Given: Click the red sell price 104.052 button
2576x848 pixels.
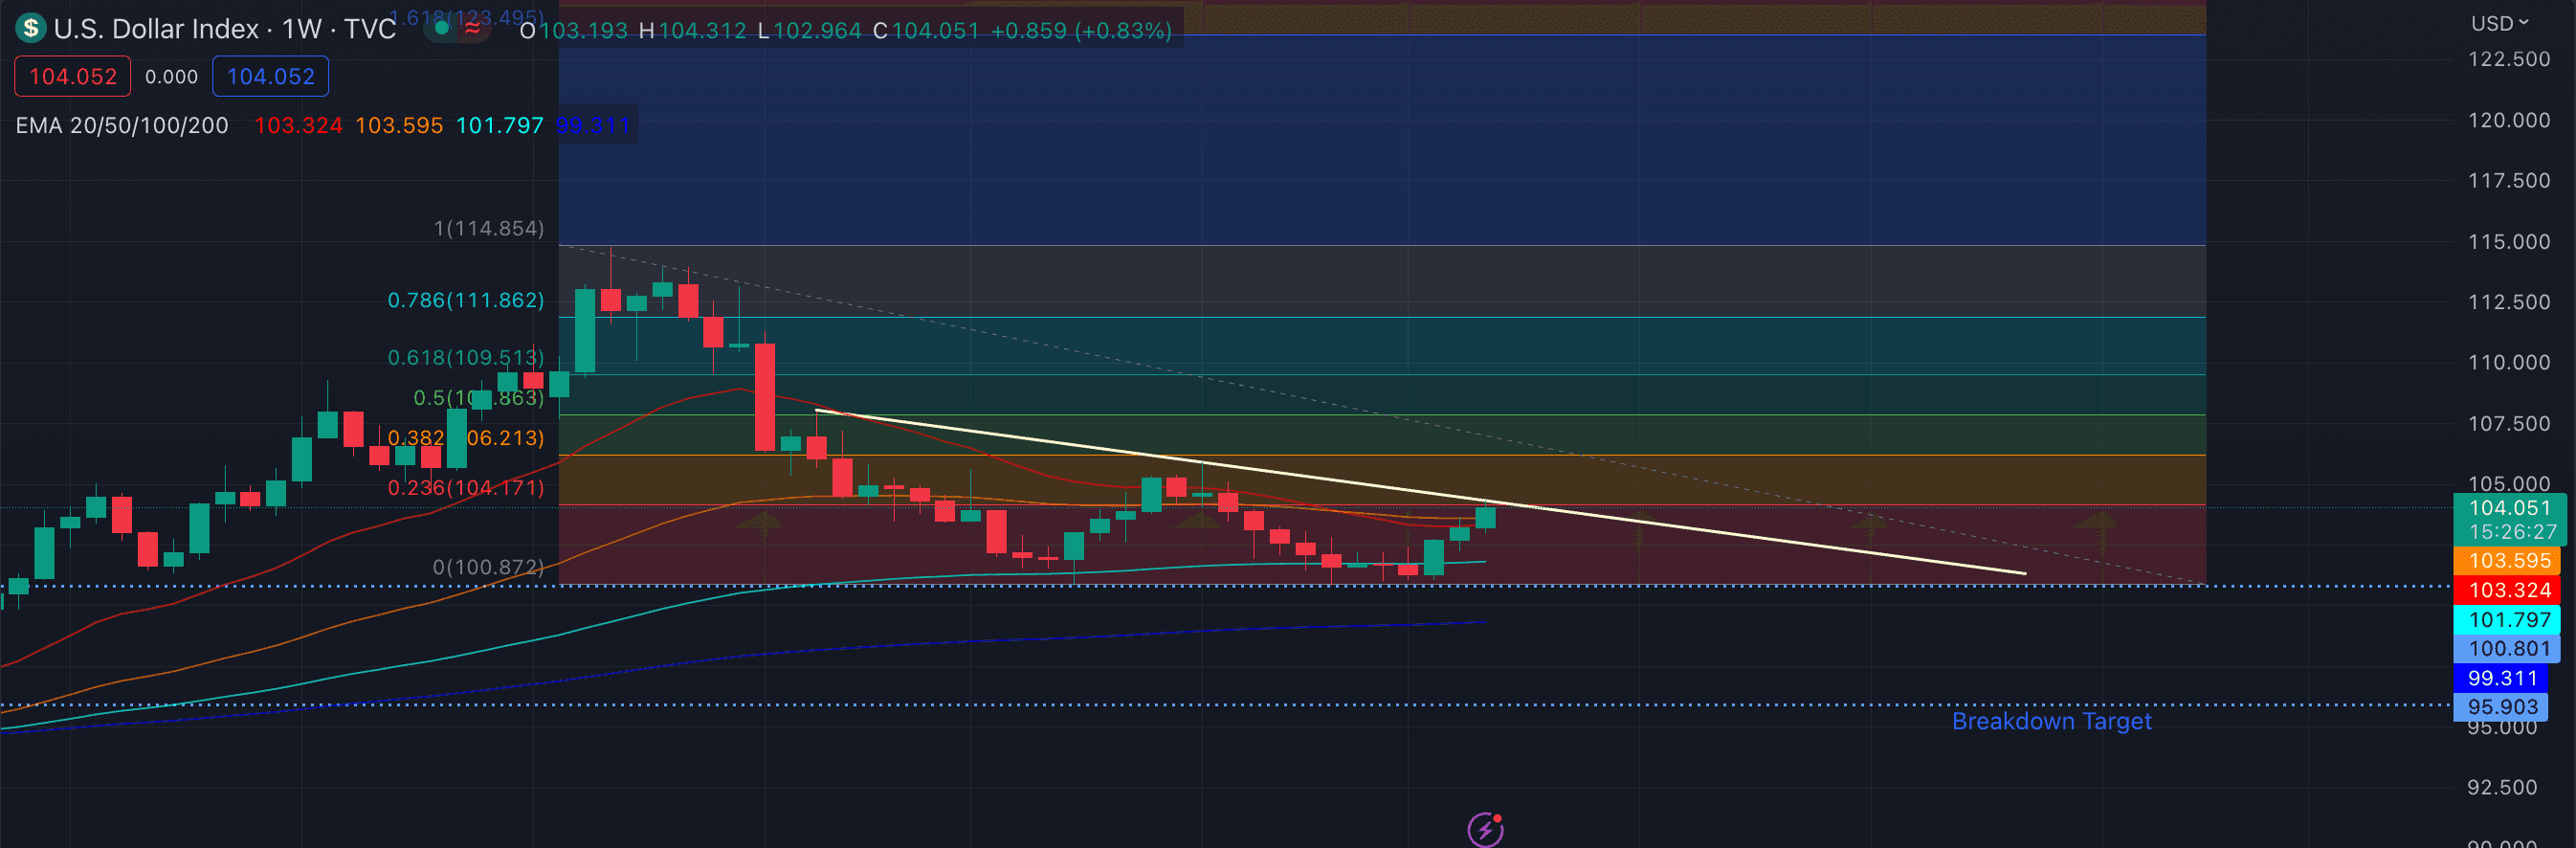Looking at the screenshot, I should click(72, 76).
